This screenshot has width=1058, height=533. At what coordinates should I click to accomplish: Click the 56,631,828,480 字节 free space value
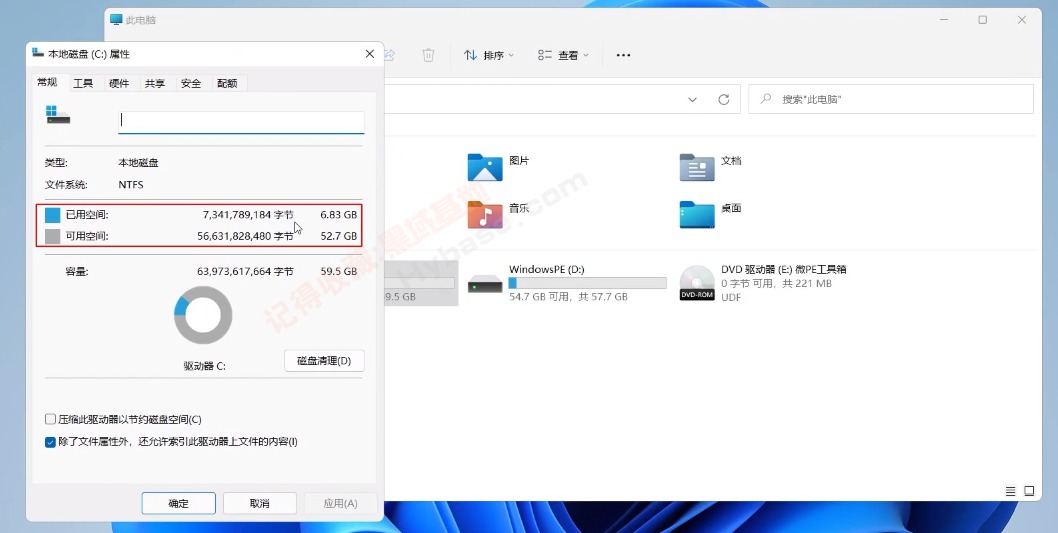click(245, 236)
